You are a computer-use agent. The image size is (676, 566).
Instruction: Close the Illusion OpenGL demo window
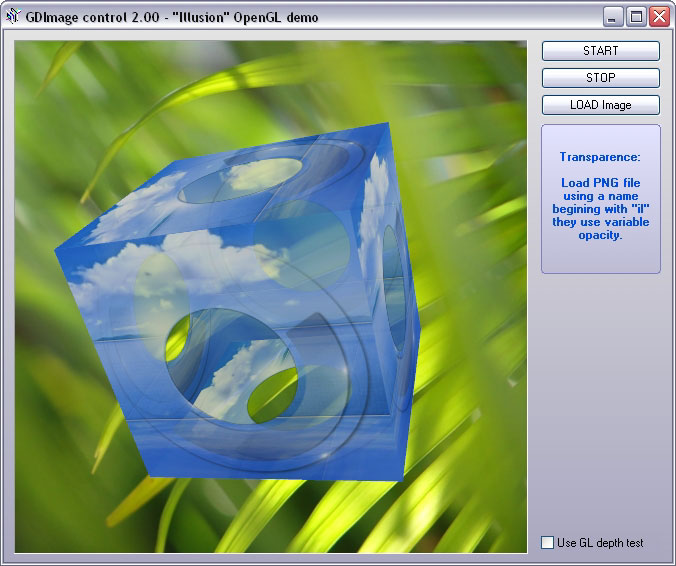659,17
